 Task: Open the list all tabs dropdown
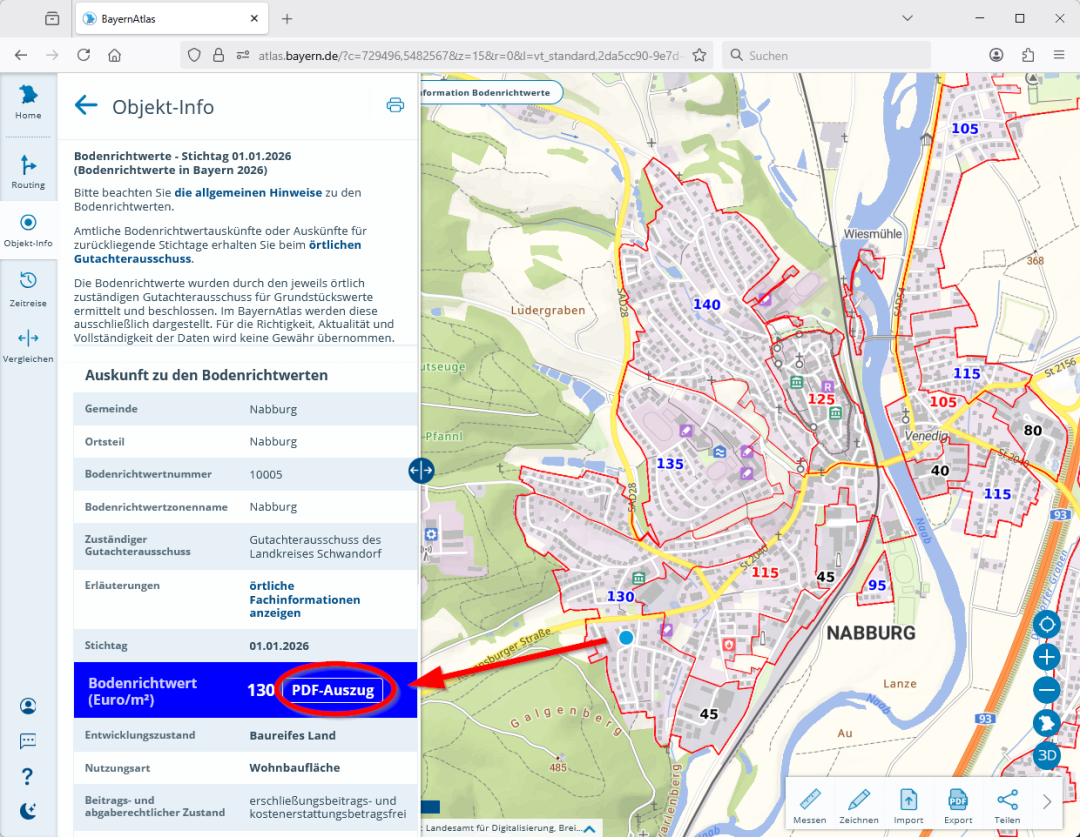pyautogui.click(x=907, y=19)
